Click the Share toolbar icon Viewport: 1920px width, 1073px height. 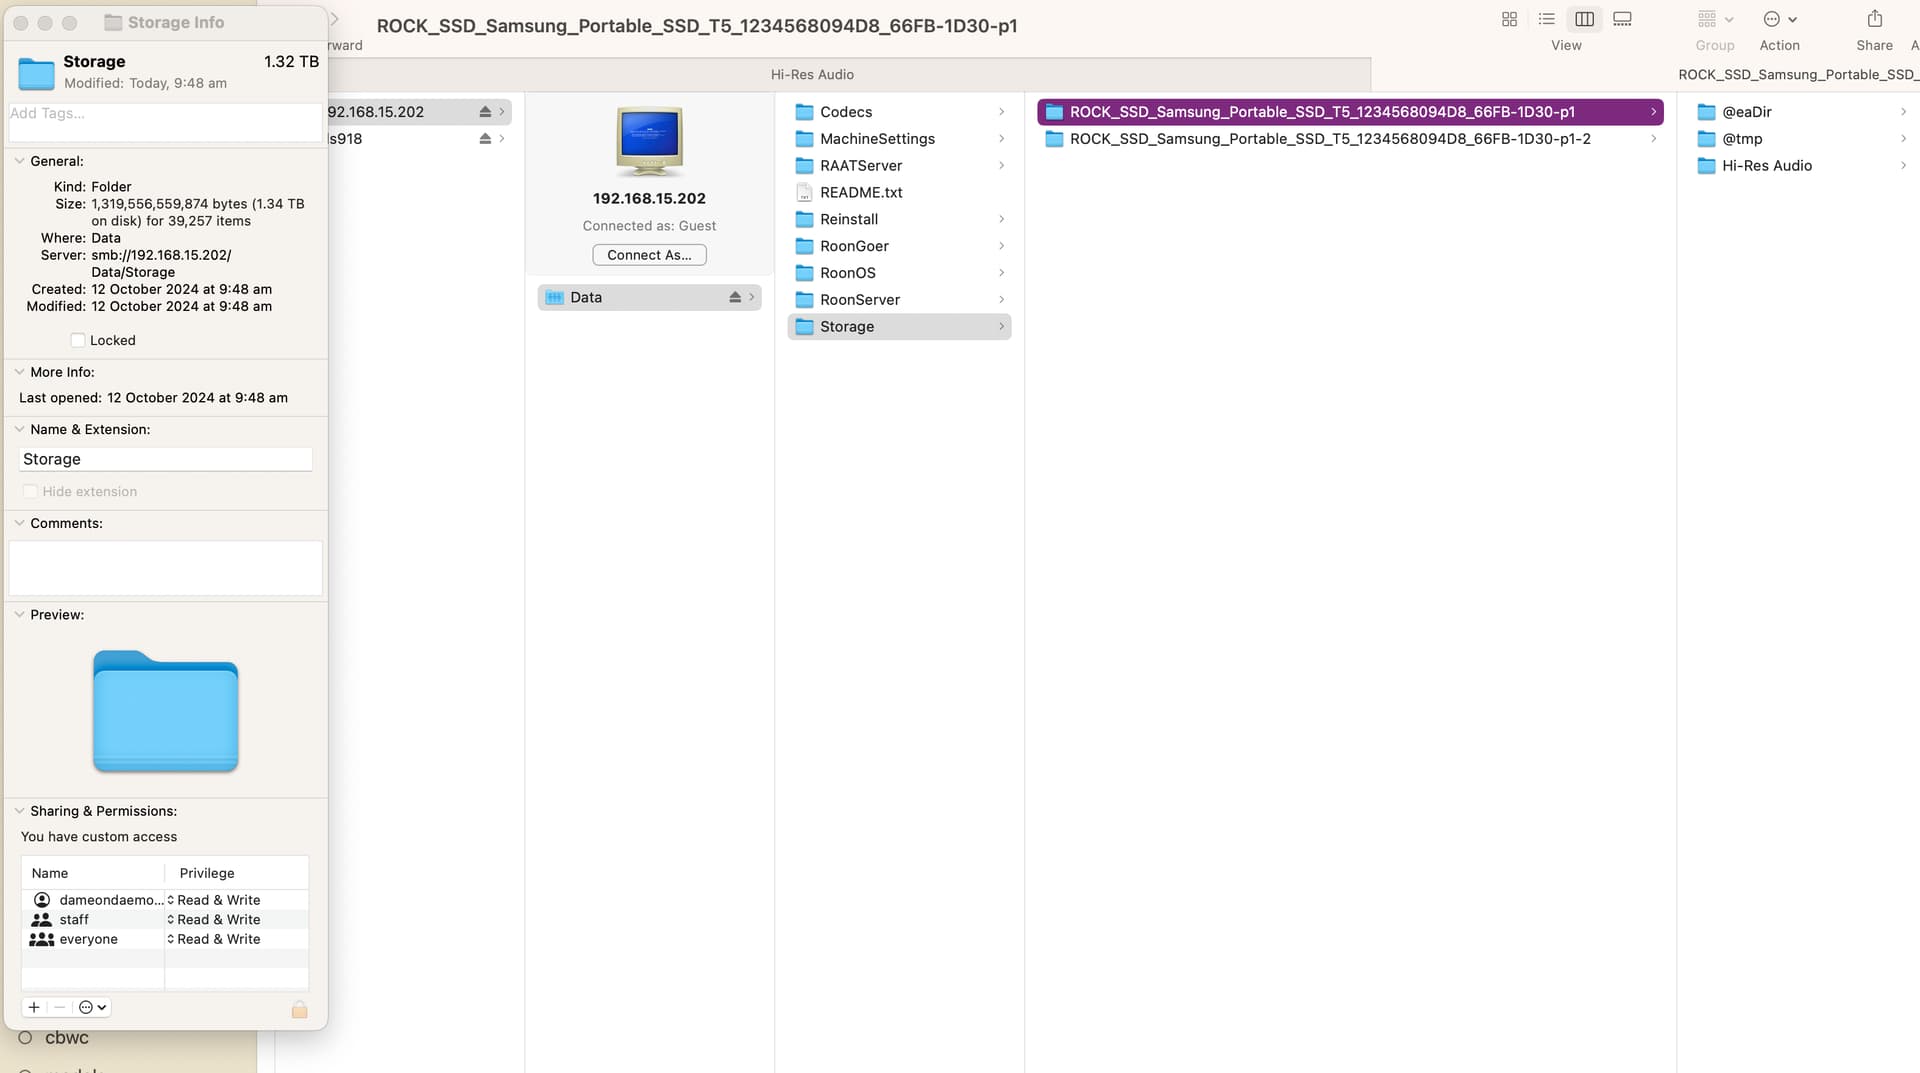(x=1874, y=19)
